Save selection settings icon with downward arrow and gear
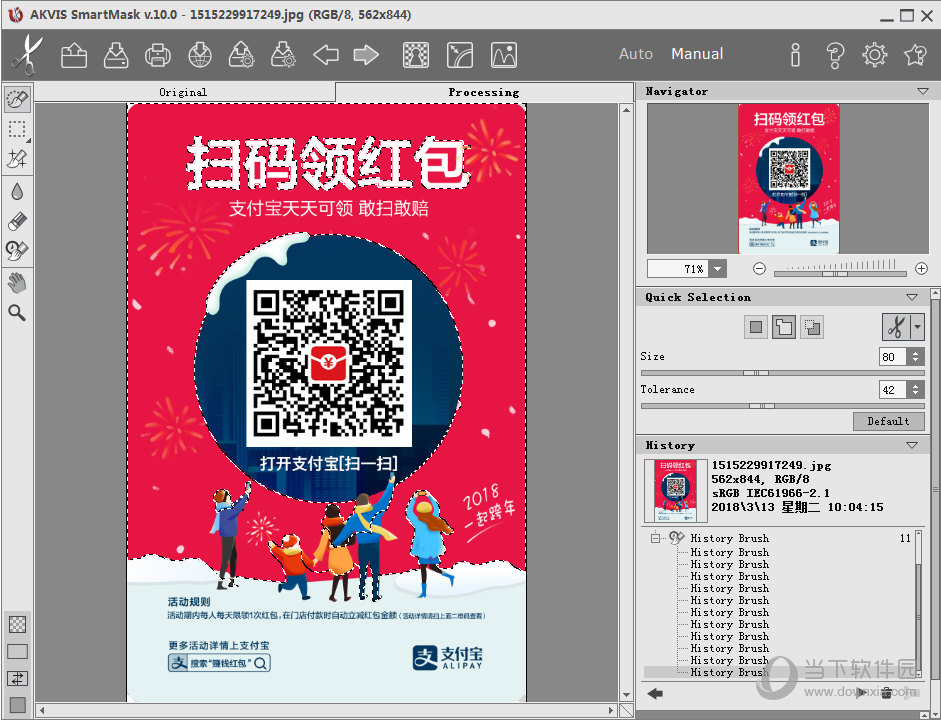Viewport: 941px width, 721px height. [283, 55]
